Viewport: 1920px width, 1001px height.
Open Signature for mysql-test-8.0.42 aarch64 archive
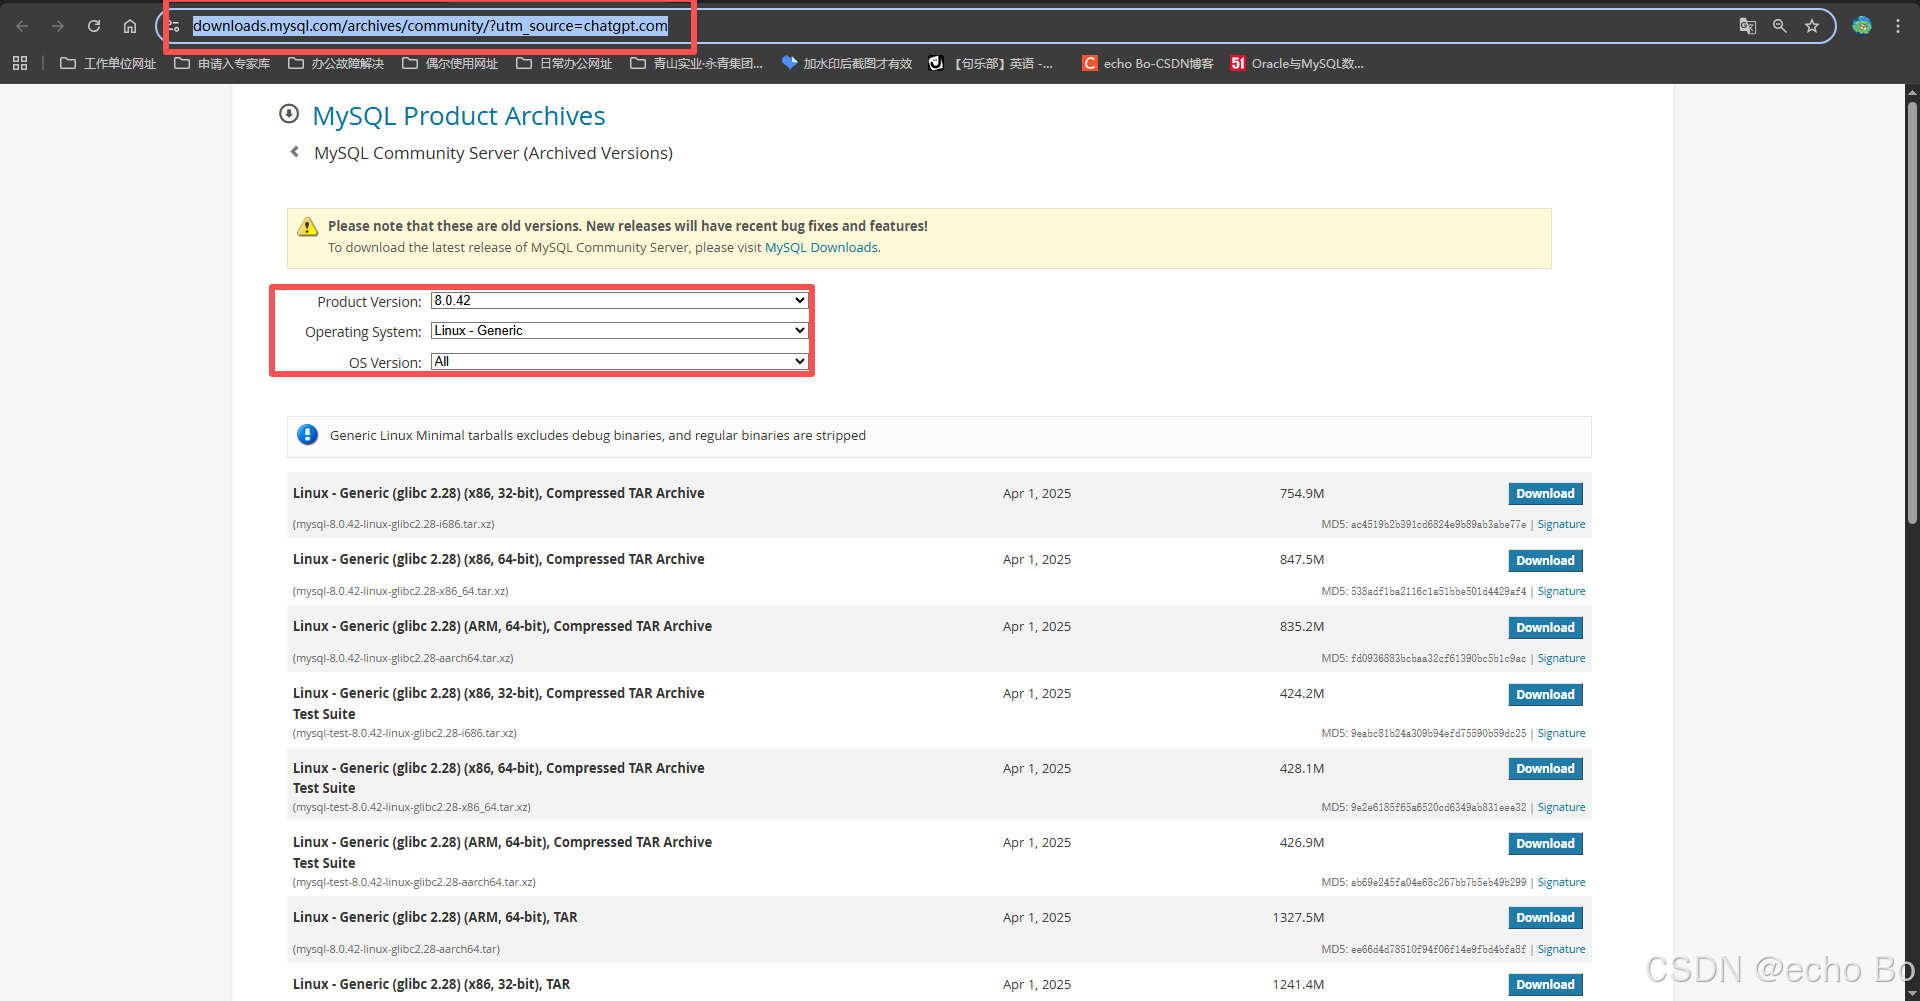point(1561,882)
